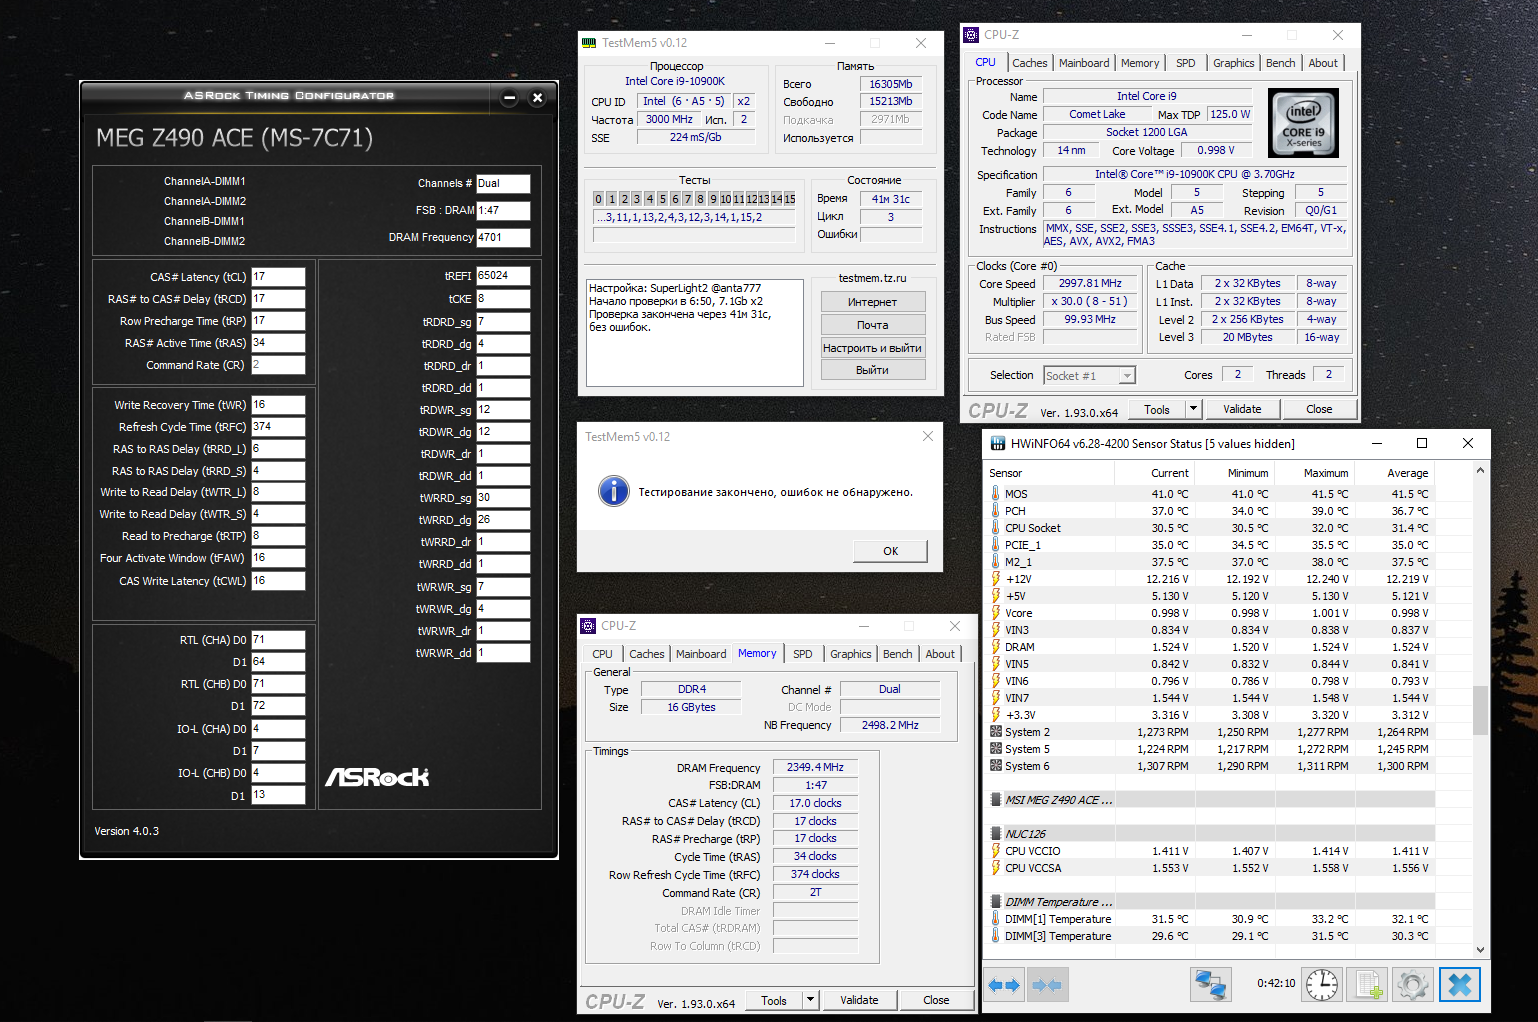
Task: Click the Почта button in TestMem5
Action: pyautogui.click(x=872, y=325)
